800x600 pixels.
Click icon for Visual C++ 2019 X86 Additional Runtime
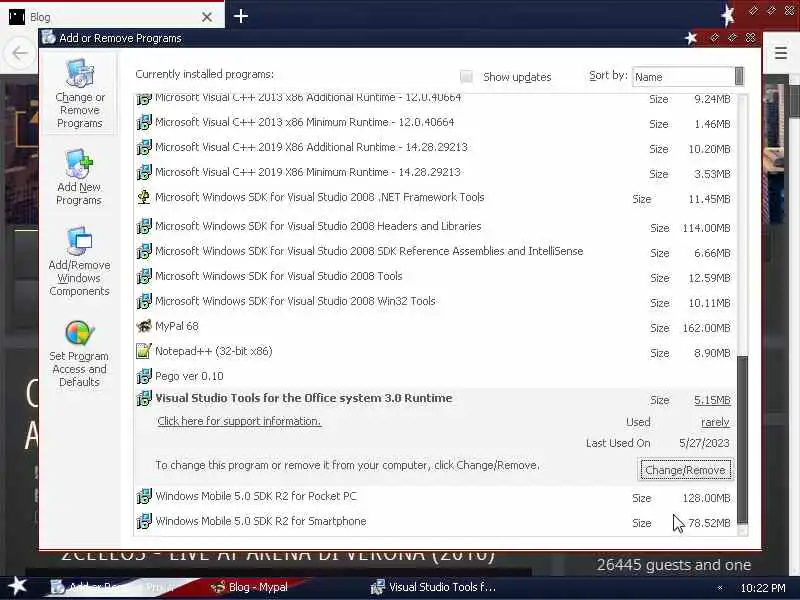point(144,147)
